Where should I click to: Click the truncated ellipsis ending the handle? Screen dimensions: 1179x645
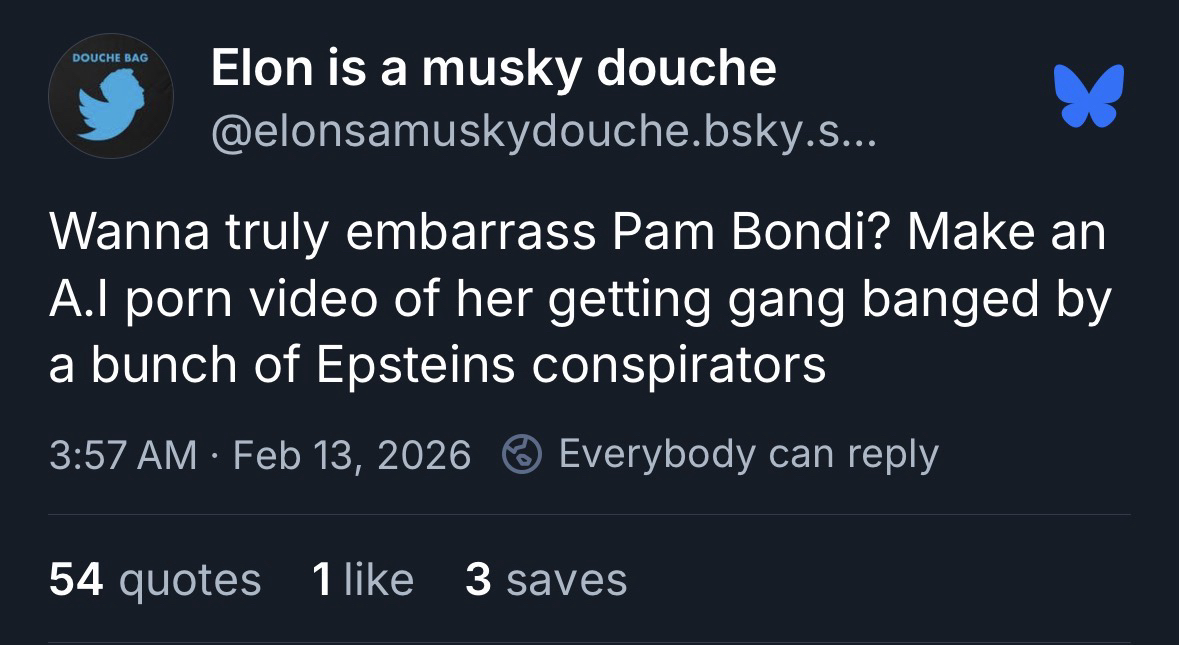[x=859, y=135]
